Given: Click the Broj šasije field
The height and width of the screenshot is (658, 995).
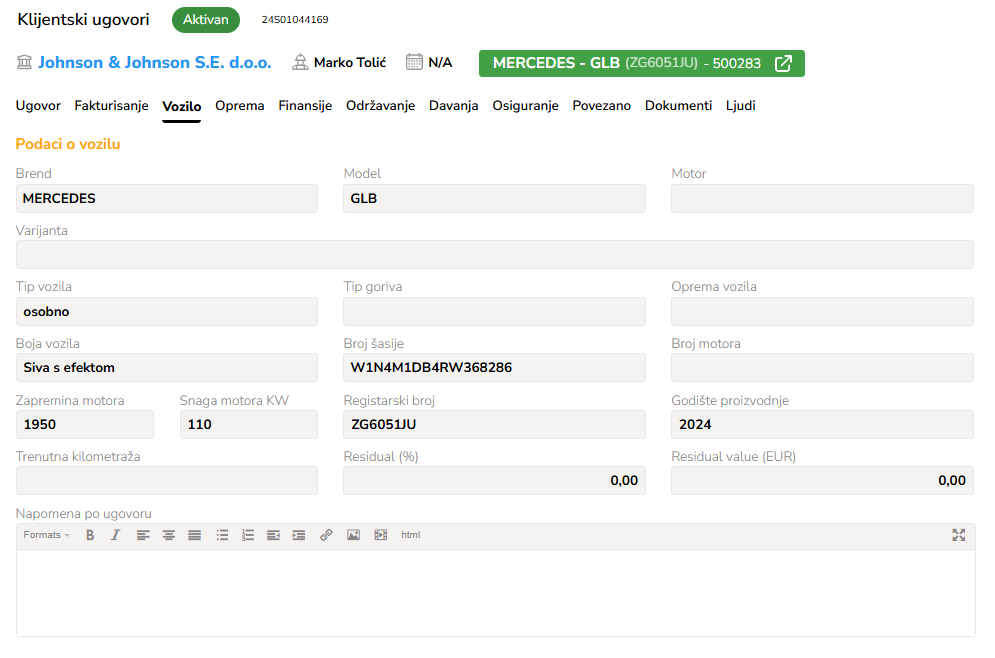Looking at the screenshot, I should coord(494,367).
